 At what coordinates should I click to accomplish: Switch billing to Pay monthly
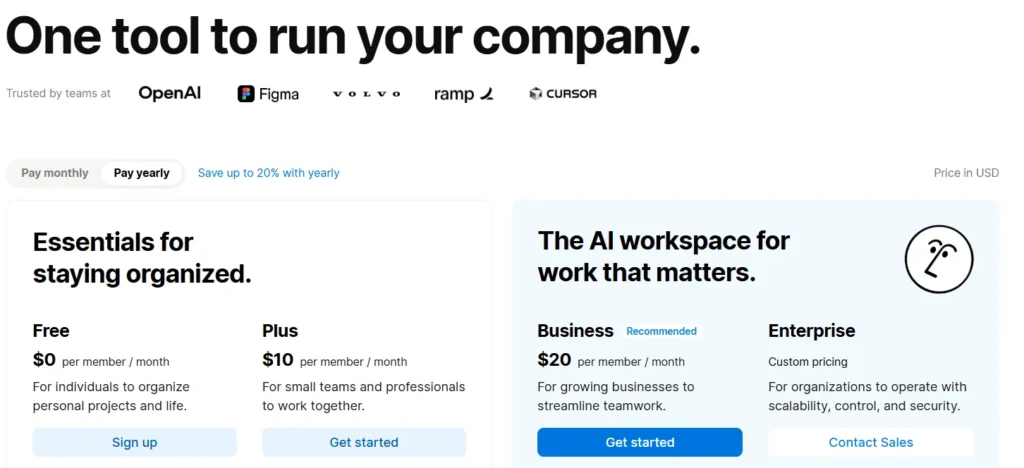click(x=55, y=173)
